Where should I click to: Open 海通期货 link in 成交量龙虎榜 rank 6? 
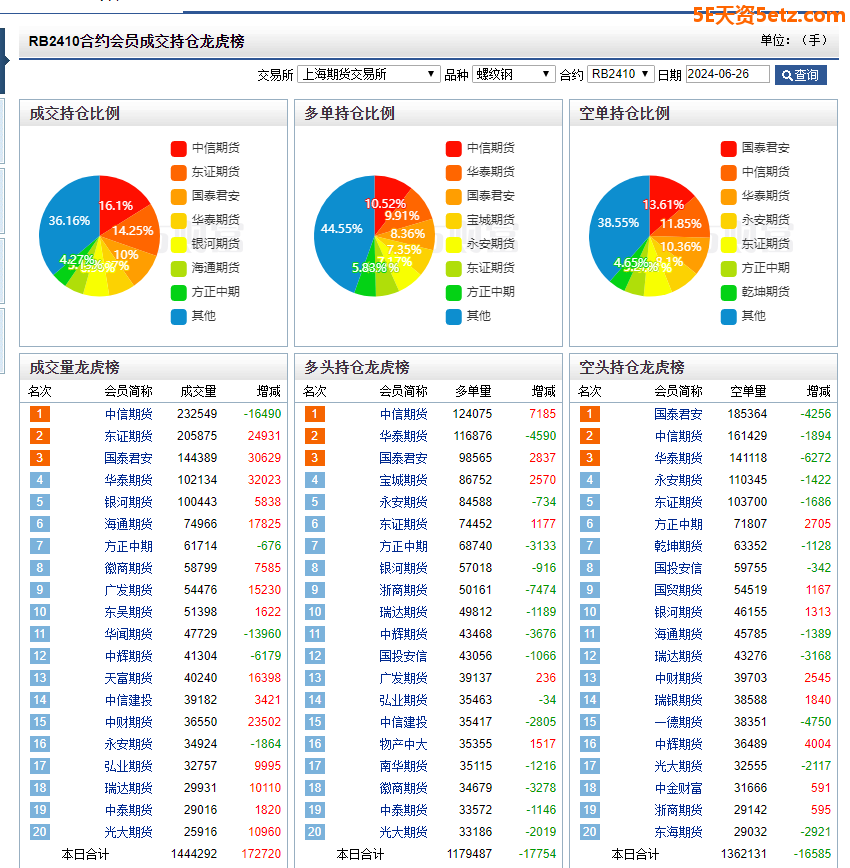point(128,524)
